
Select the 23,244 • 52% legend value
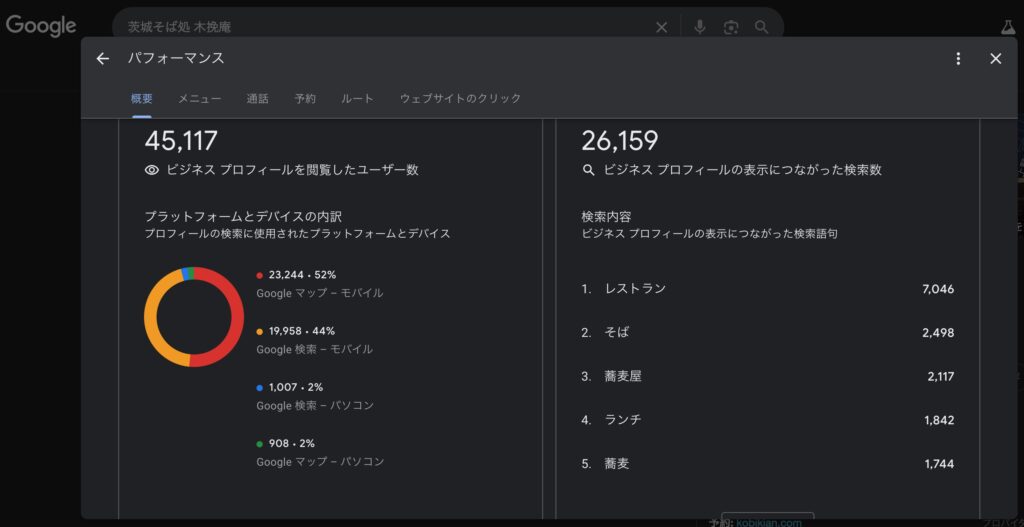pos(302,275)
